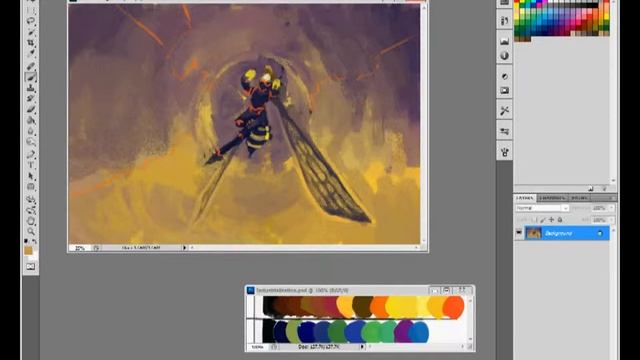Image resolution: width=640 pixels, height=360 pixels.
Task: Toggle lock transparent pixels in Layers panel
Action: coord(534,220)
